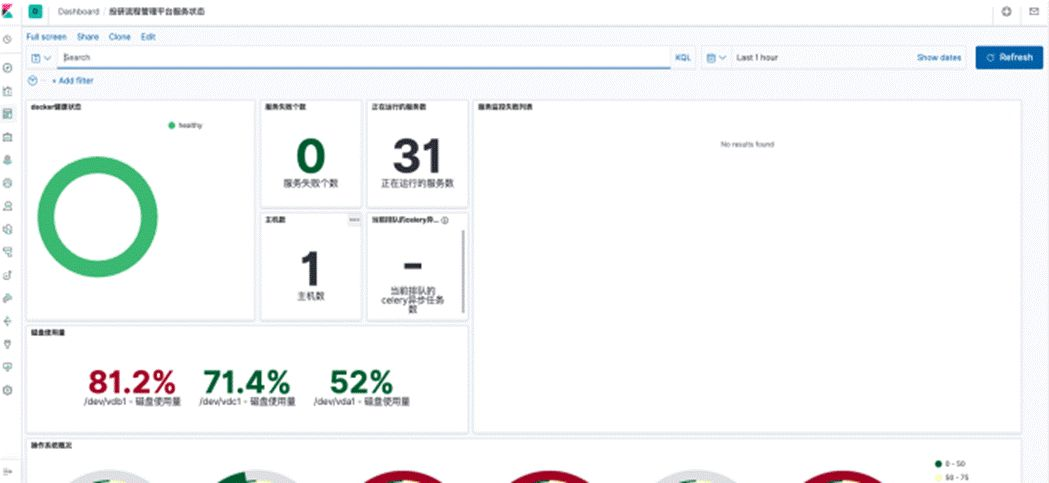This screenshot has width=1049, height=483.
Task: Open the Recently viewed clock icon
Action: tap(7, 40)
